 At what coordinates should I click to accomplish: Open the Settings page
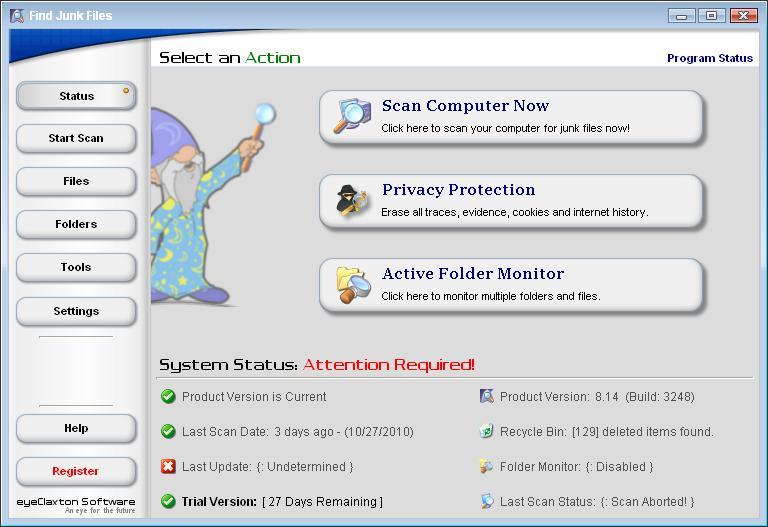(76, 311)
